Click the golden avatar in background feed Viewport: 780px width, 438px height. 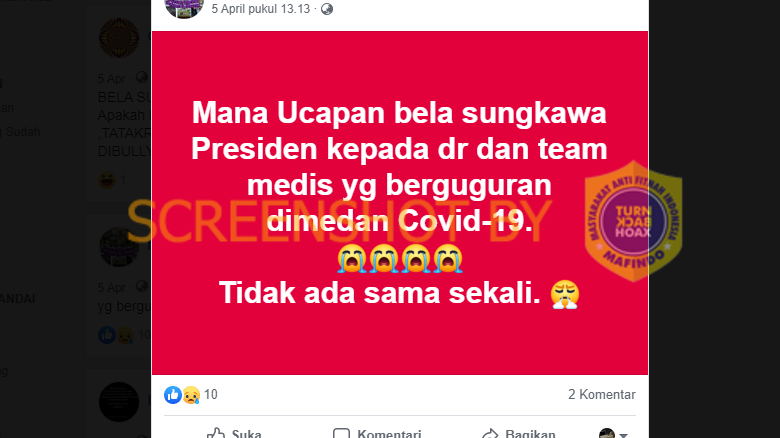click(x=119, y=38)
